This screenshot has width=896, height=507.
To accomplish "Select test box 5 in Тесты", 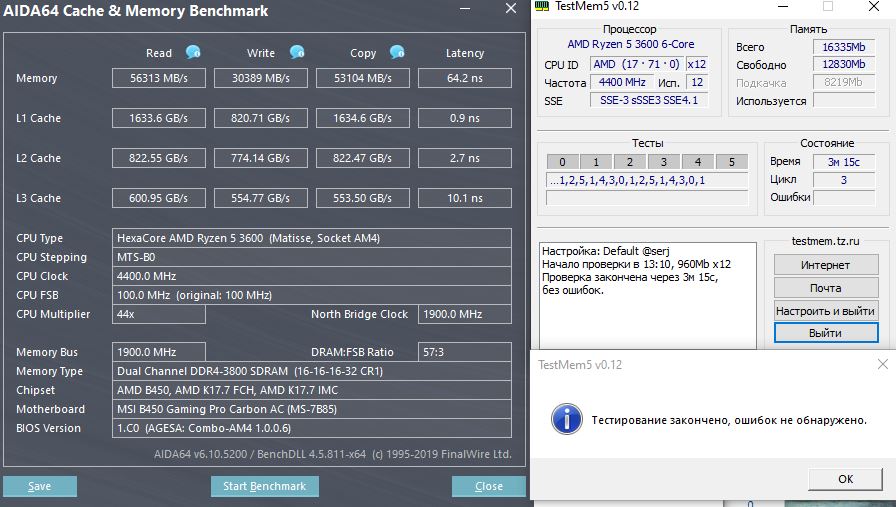I will pos(731,162).
